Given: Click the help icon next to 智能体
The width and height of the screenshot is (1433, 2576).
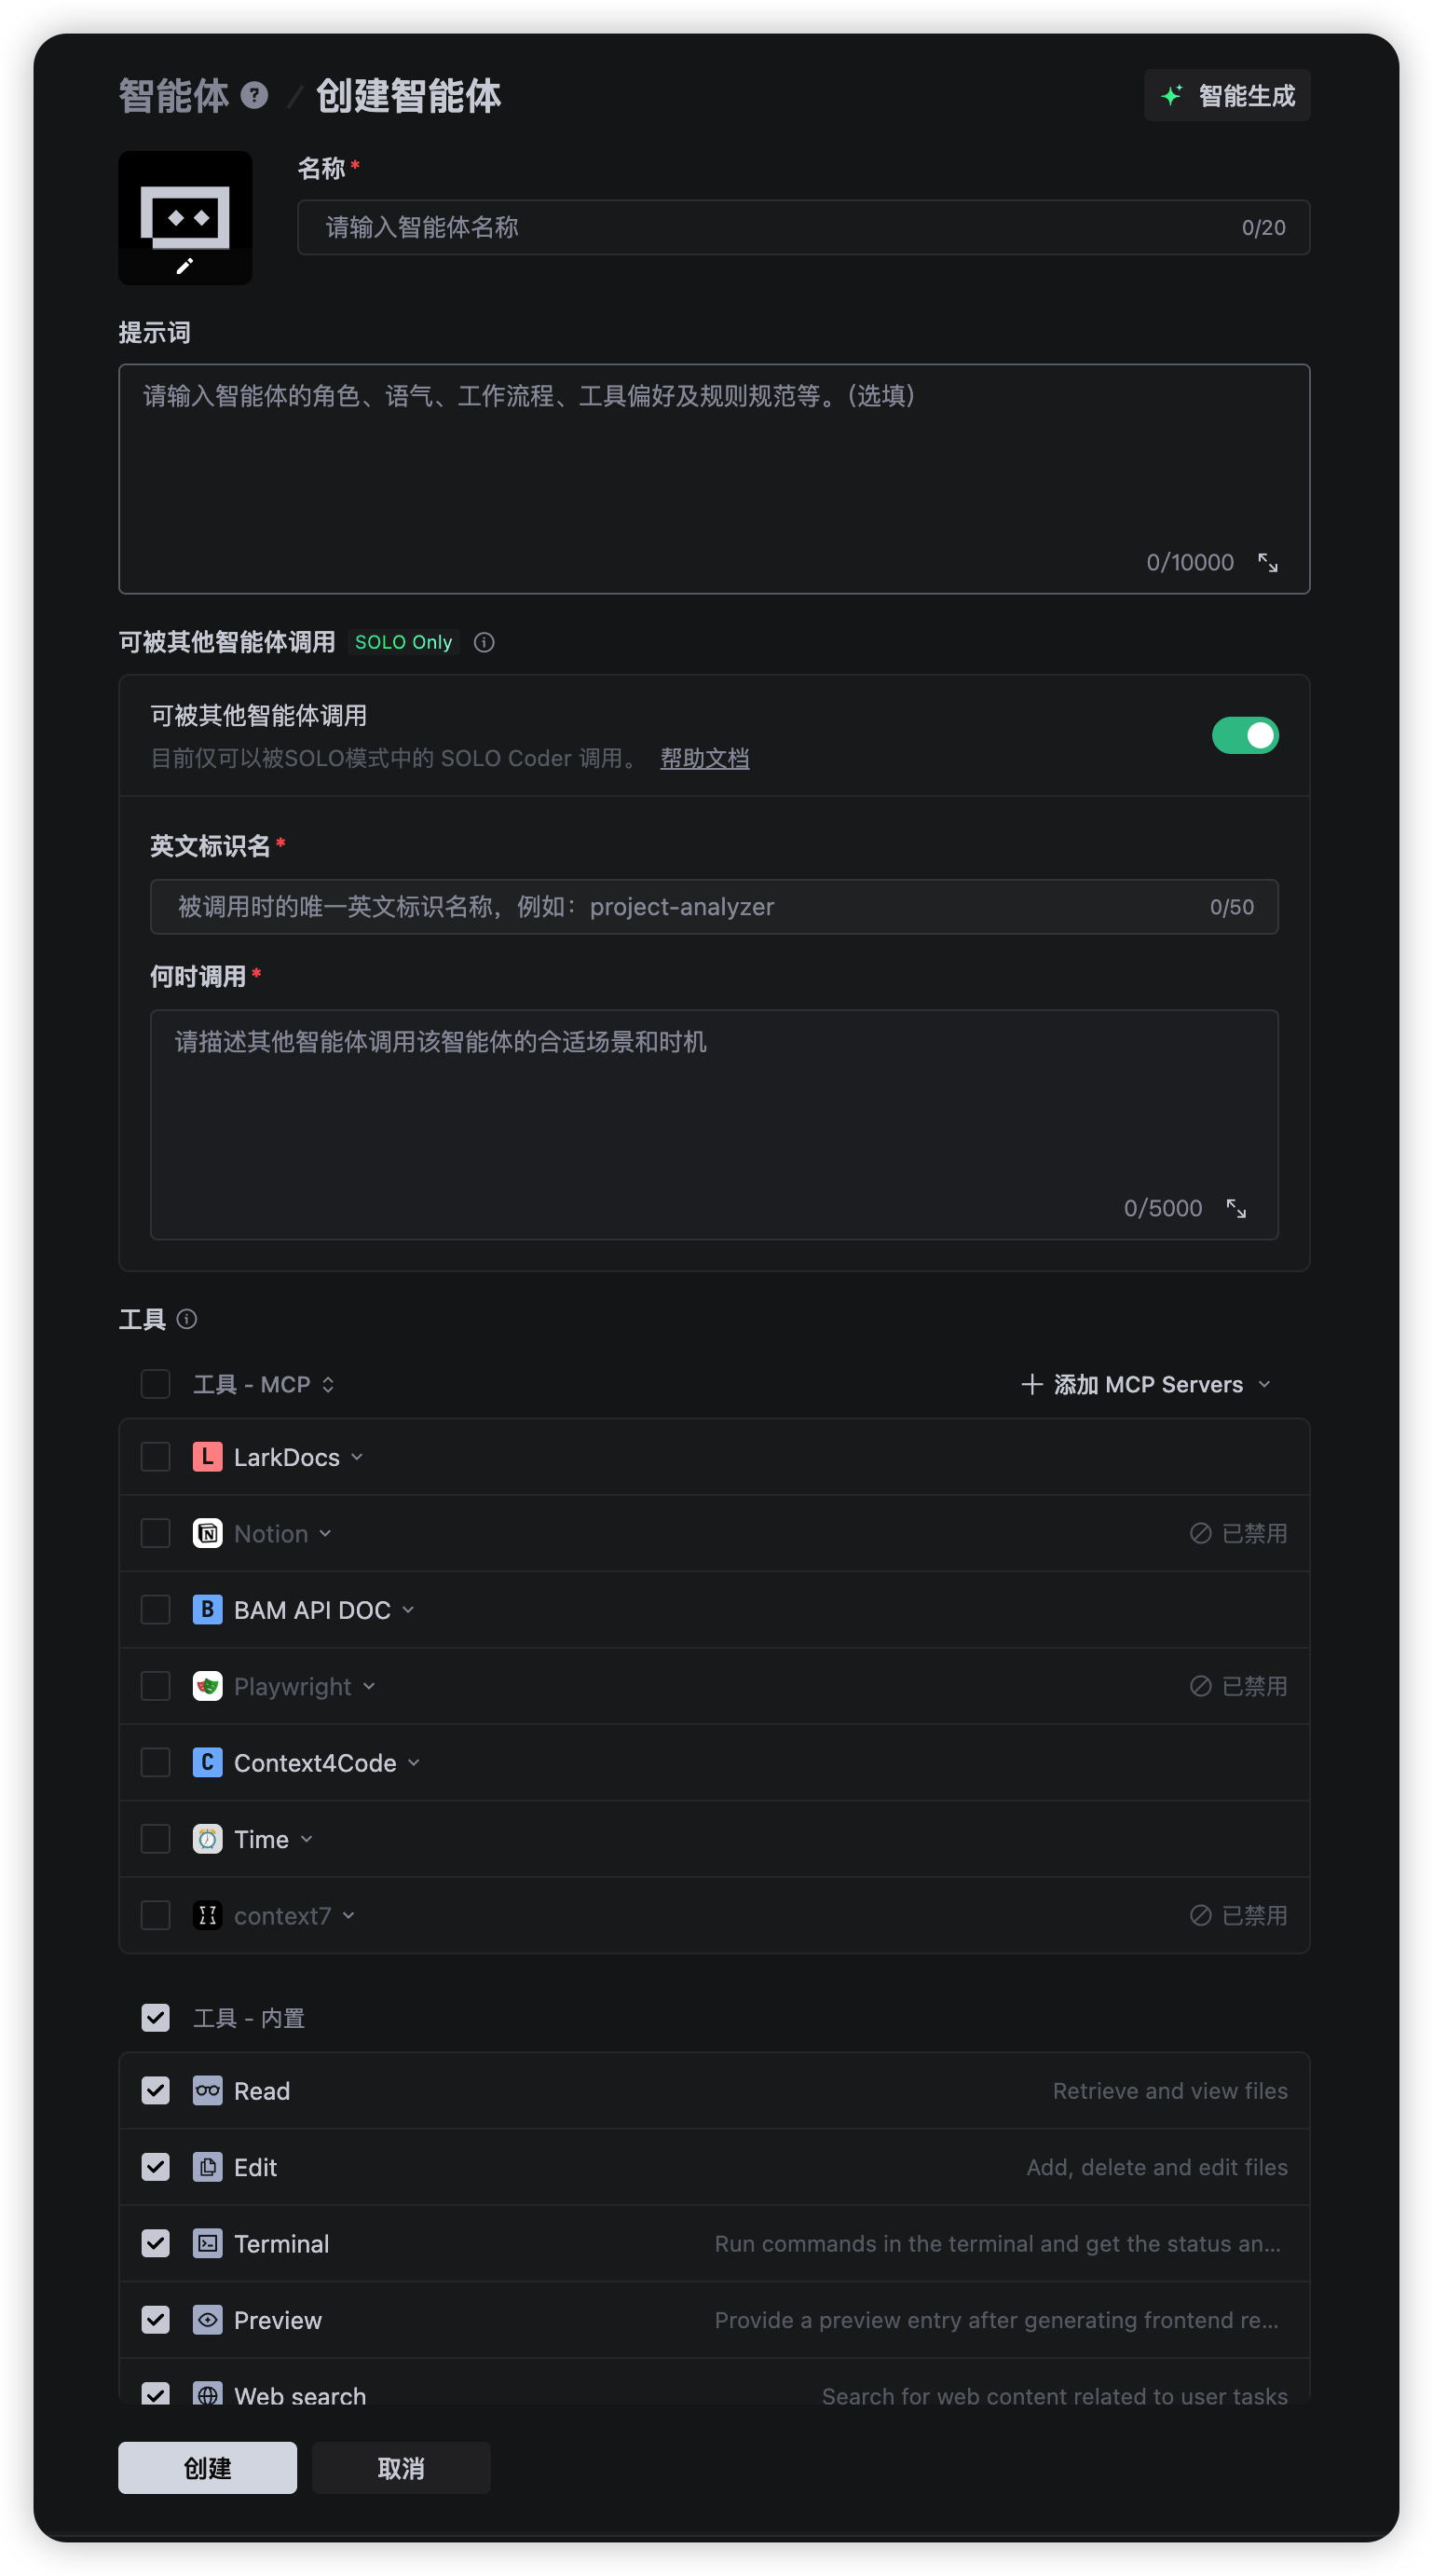Looking at the screenshot, I should [255, 95].
